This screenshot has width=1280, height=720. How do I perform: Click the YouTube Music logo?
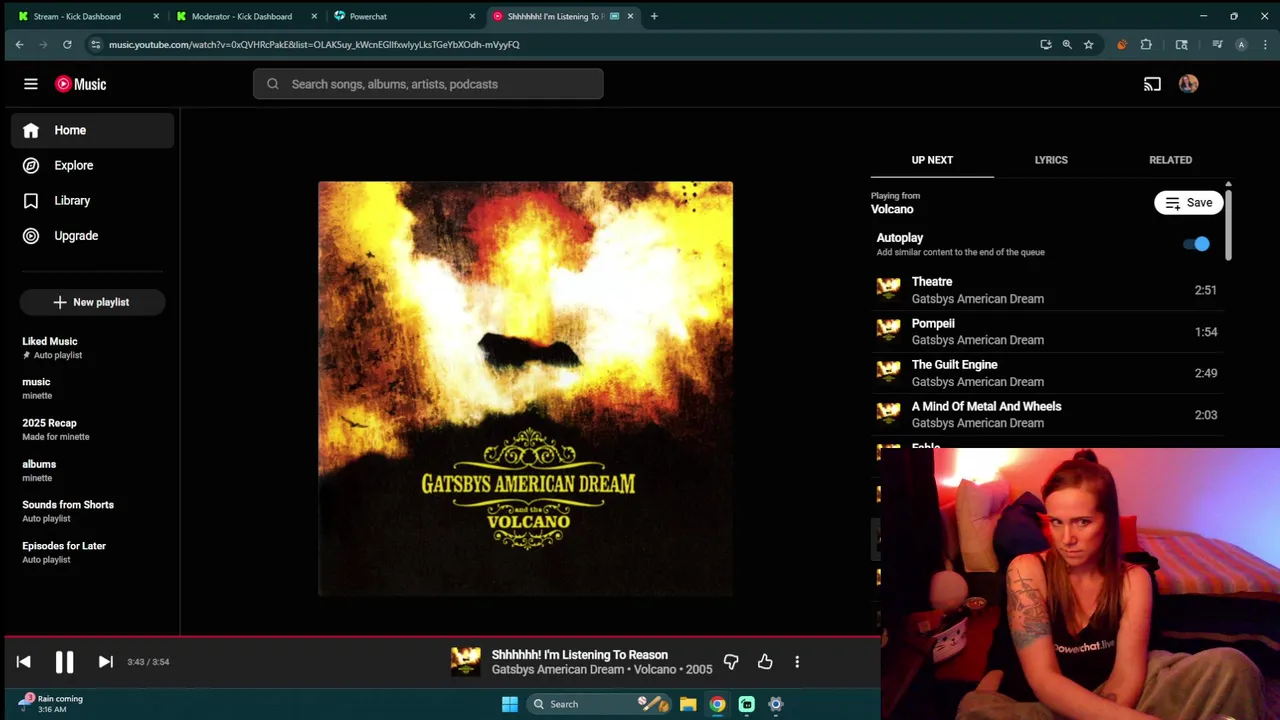(81, 84)
